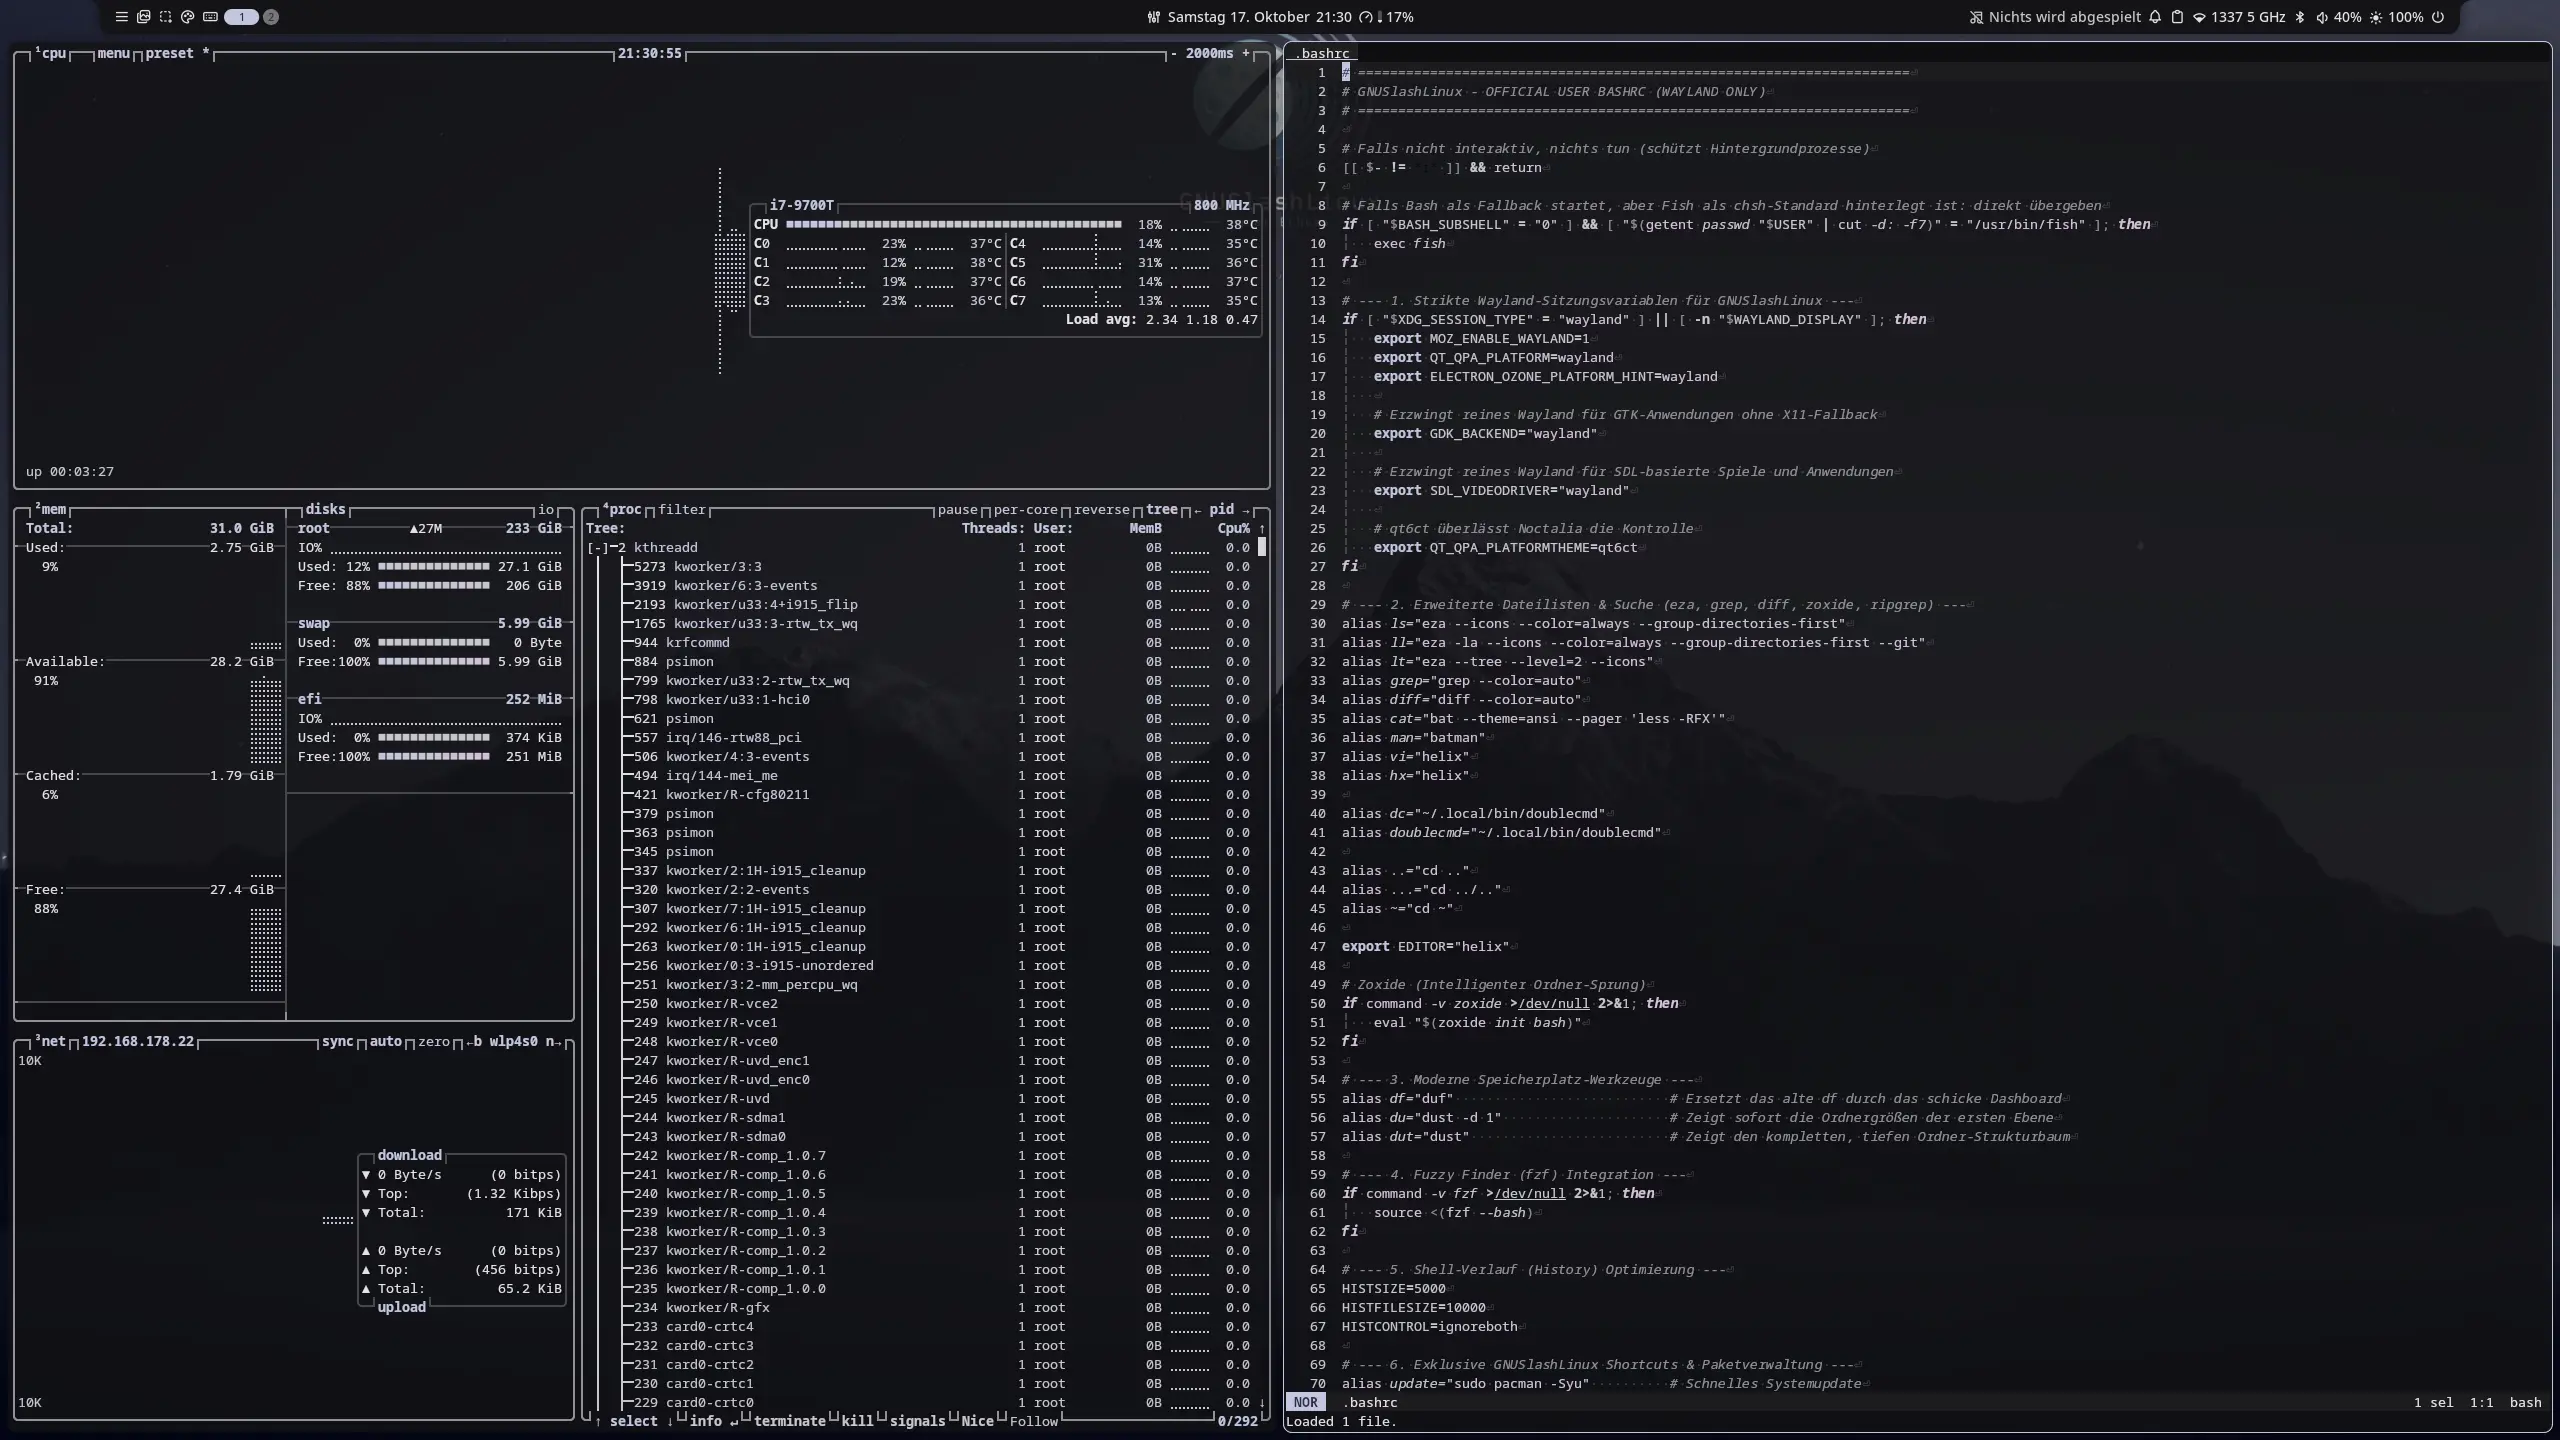Select the .bashrc buffer tab in Helix
The height and width of the screenshot is (1440, 2560).
tap(1322, 54)
